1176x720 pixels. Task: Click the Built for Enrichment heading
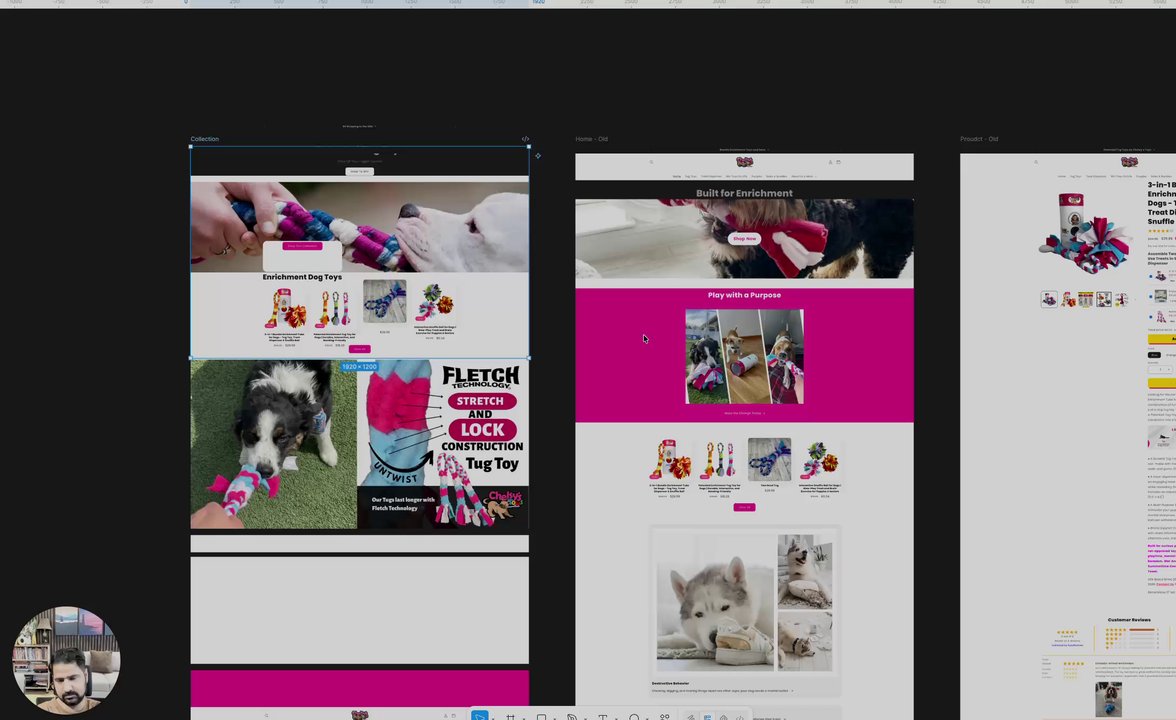pyautogui.click(x=744, y=193)
